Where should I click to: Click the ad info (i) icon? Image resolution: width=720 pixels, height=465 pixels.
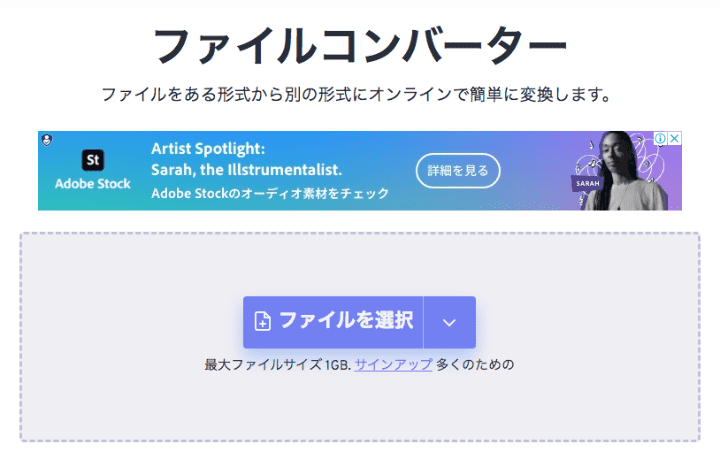[660, 138]
